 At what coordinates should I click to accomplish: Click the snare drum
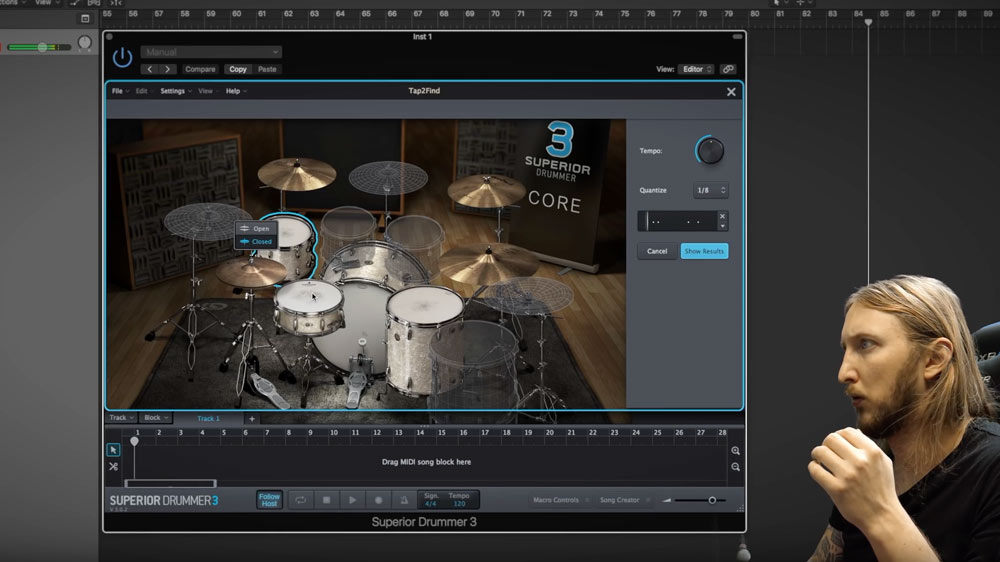310,306
